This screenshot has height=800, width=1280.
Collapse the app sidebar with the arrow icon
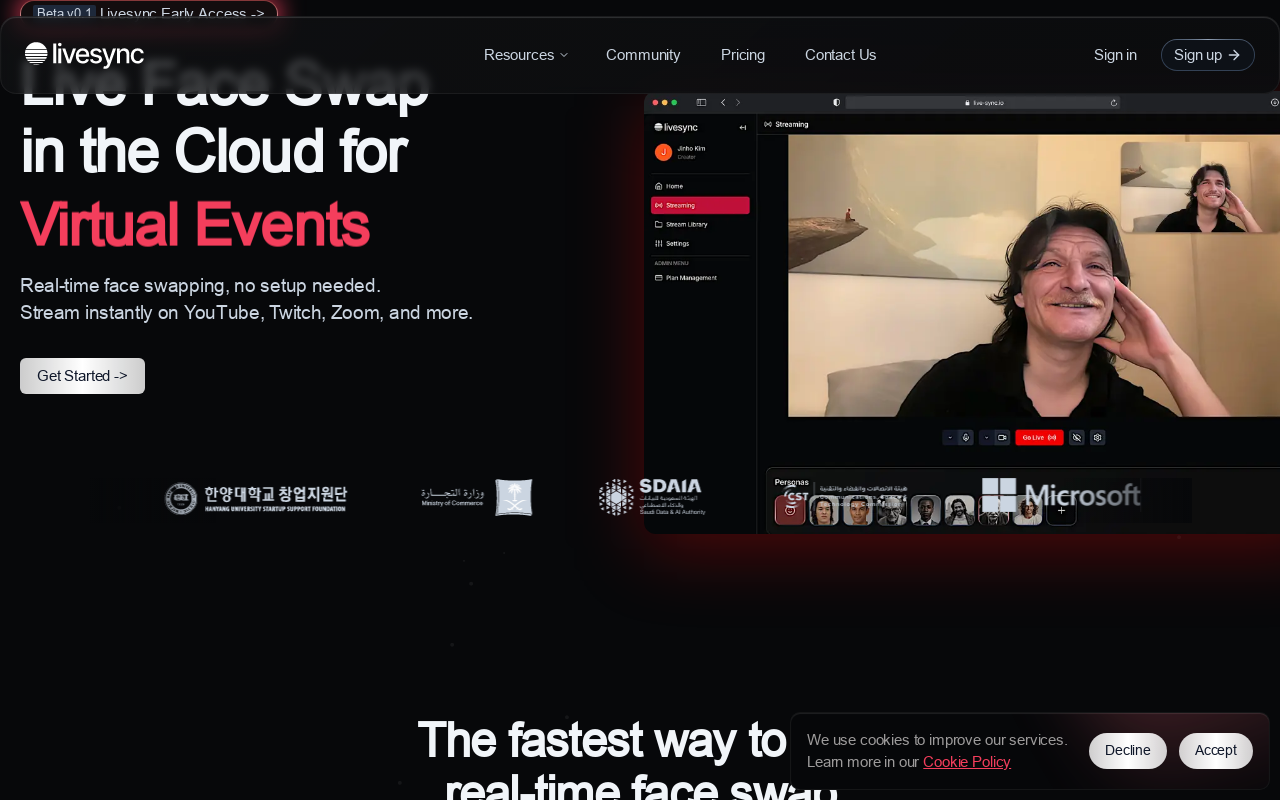pyautogui.click(x=743, y=127)
